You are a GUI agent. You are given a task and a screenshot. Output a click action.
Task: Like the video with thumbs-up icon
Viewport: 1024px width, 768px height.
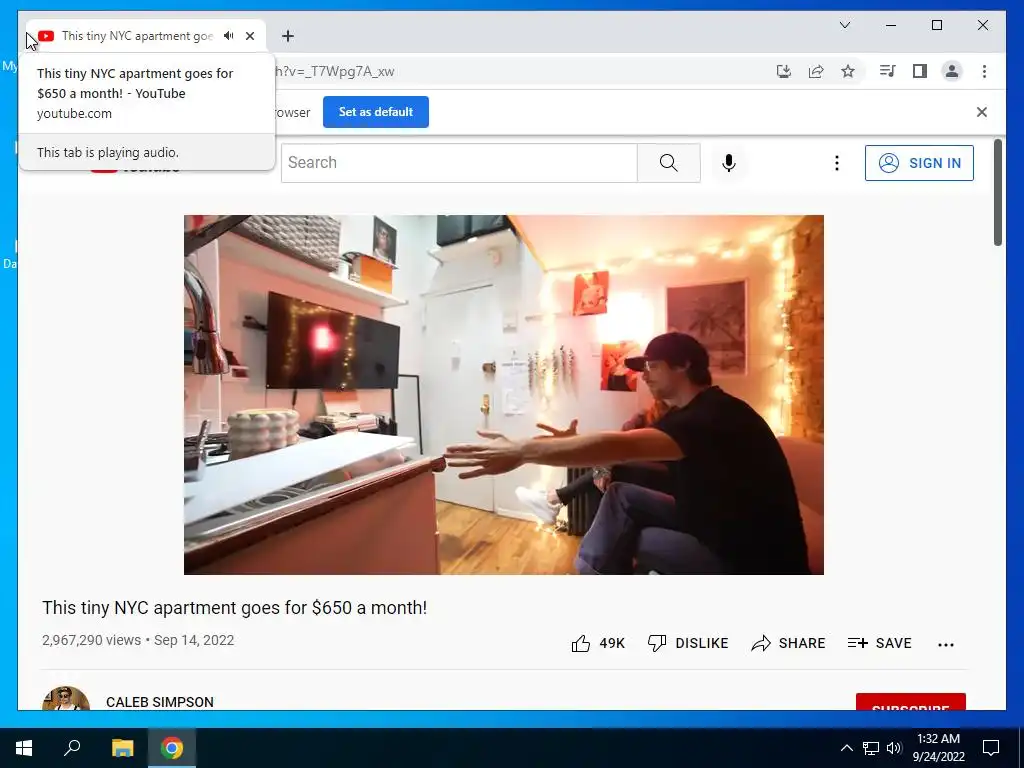pos(581,643)
